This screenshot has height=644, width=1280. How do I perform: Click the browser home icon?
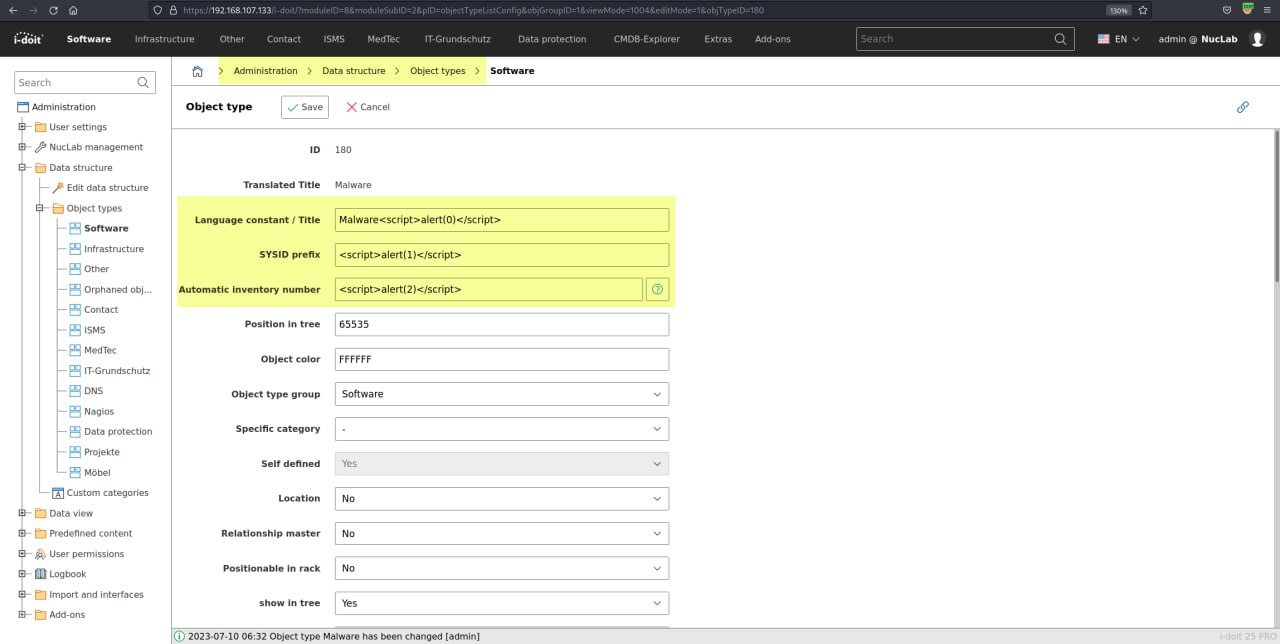(74, 10)
